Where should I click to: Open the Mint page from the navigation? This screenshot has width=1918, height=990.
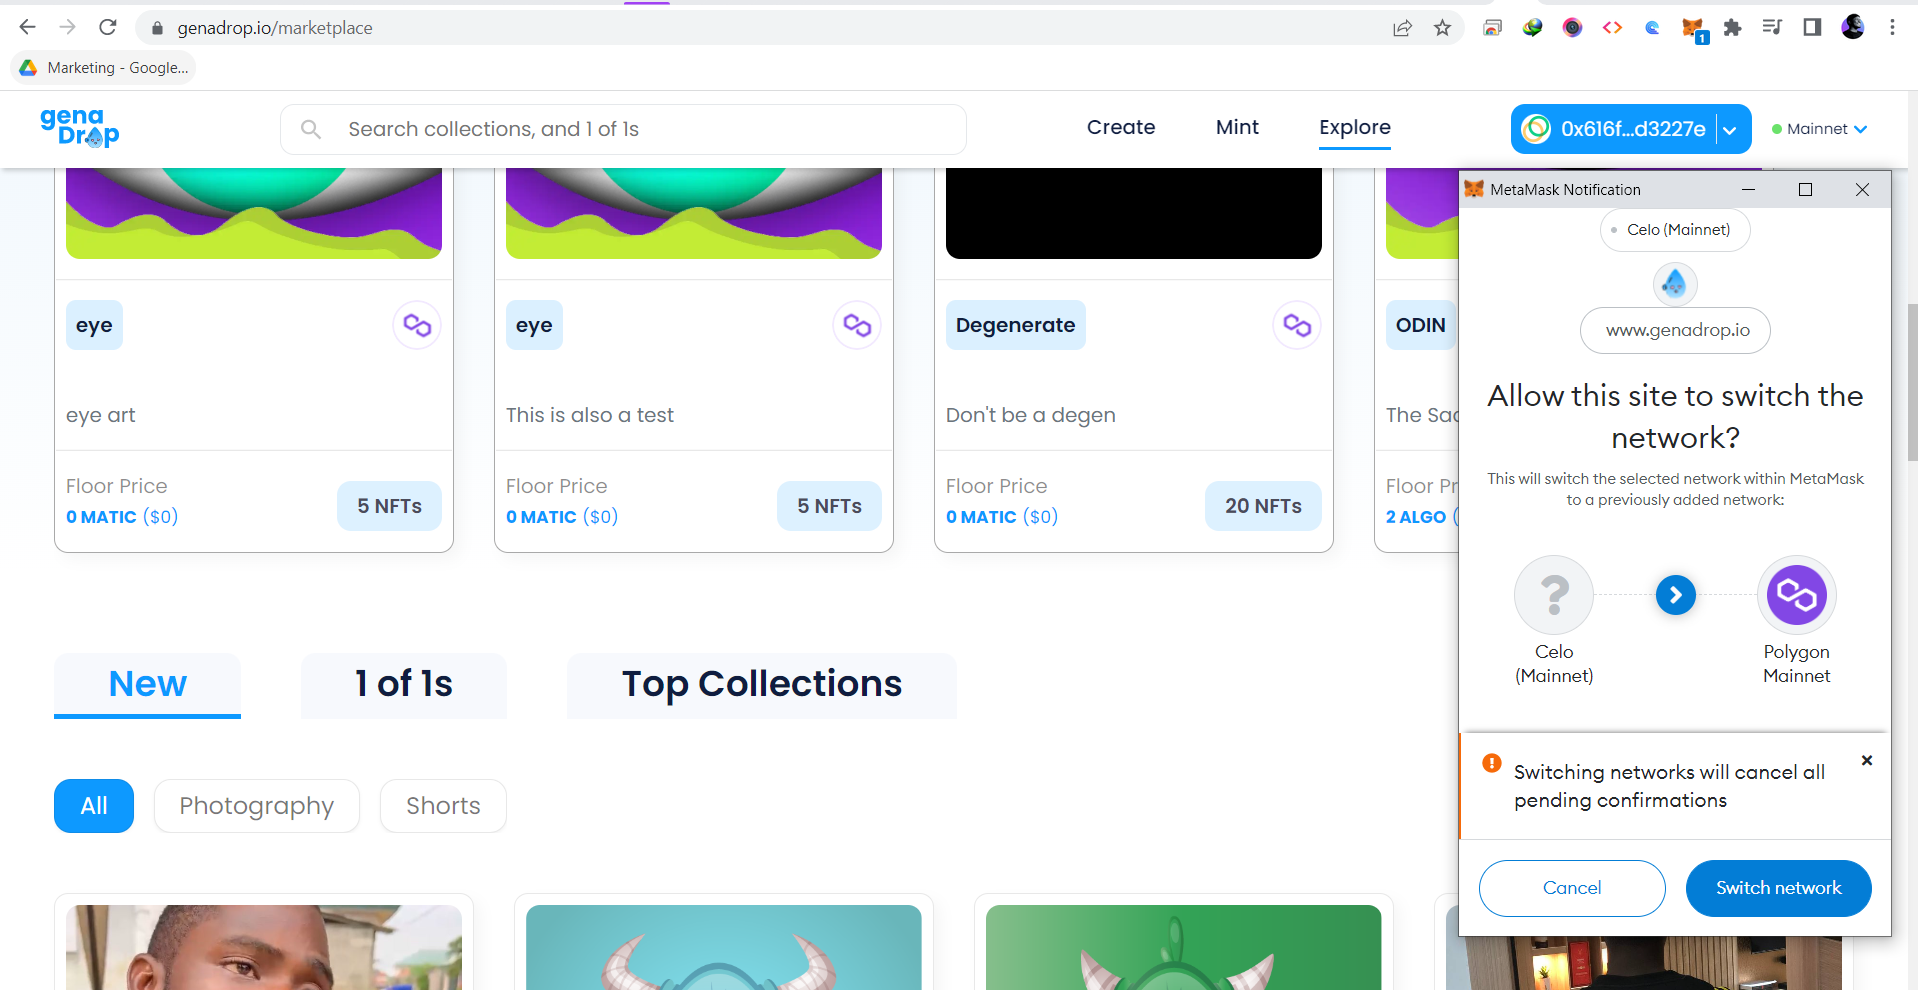(1237, 127)
